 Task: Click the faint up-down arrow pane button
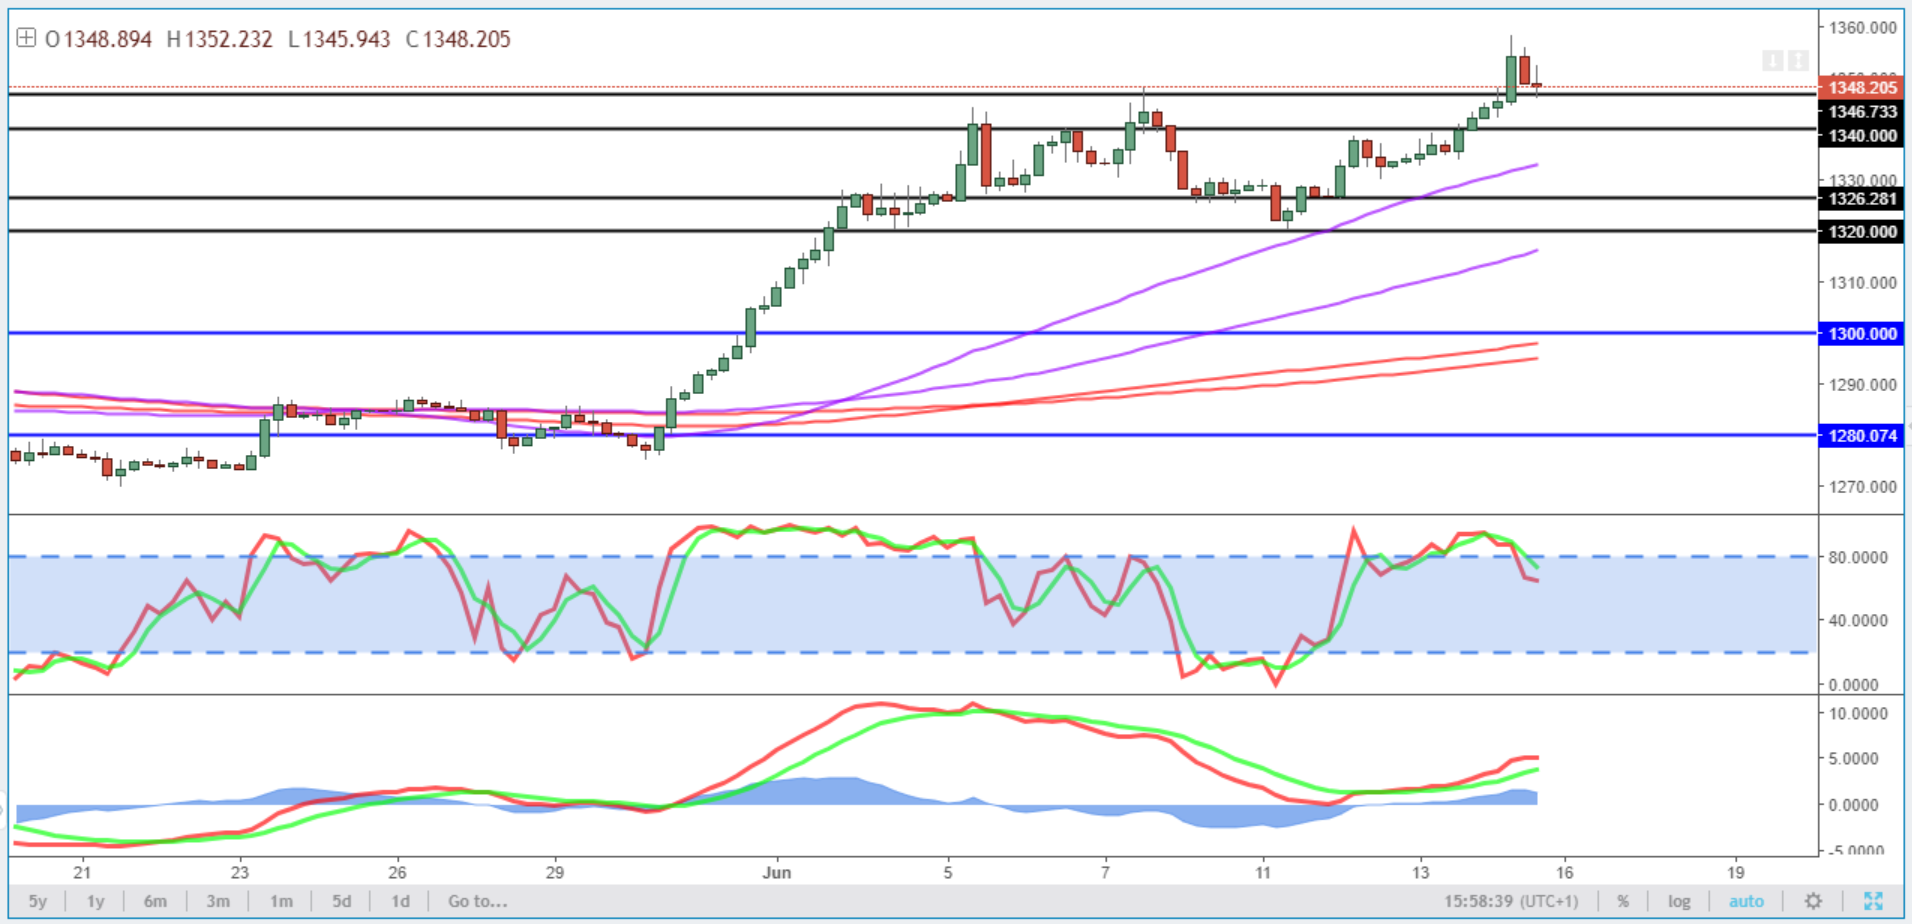click(1798, 61)
